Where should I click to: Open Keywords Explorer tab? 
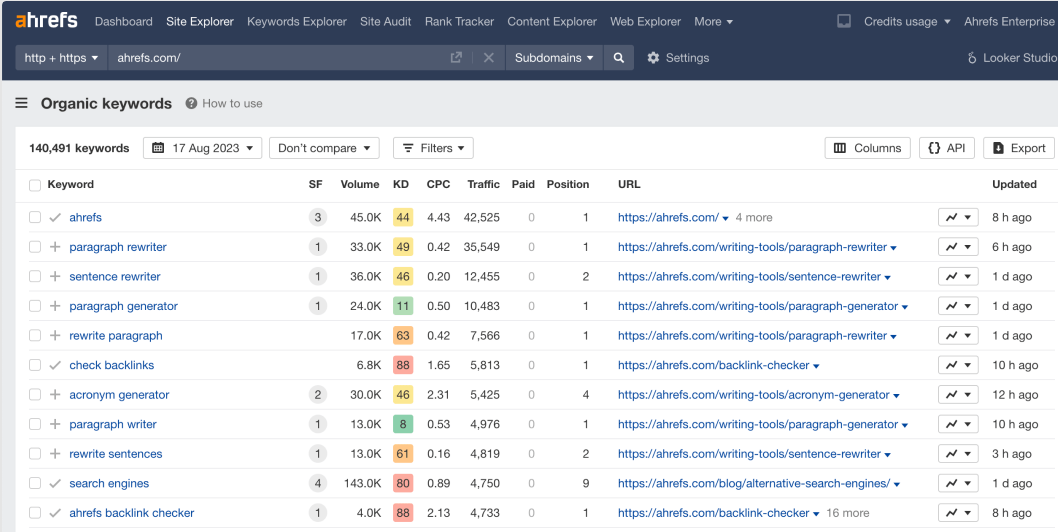coord(297,22)
